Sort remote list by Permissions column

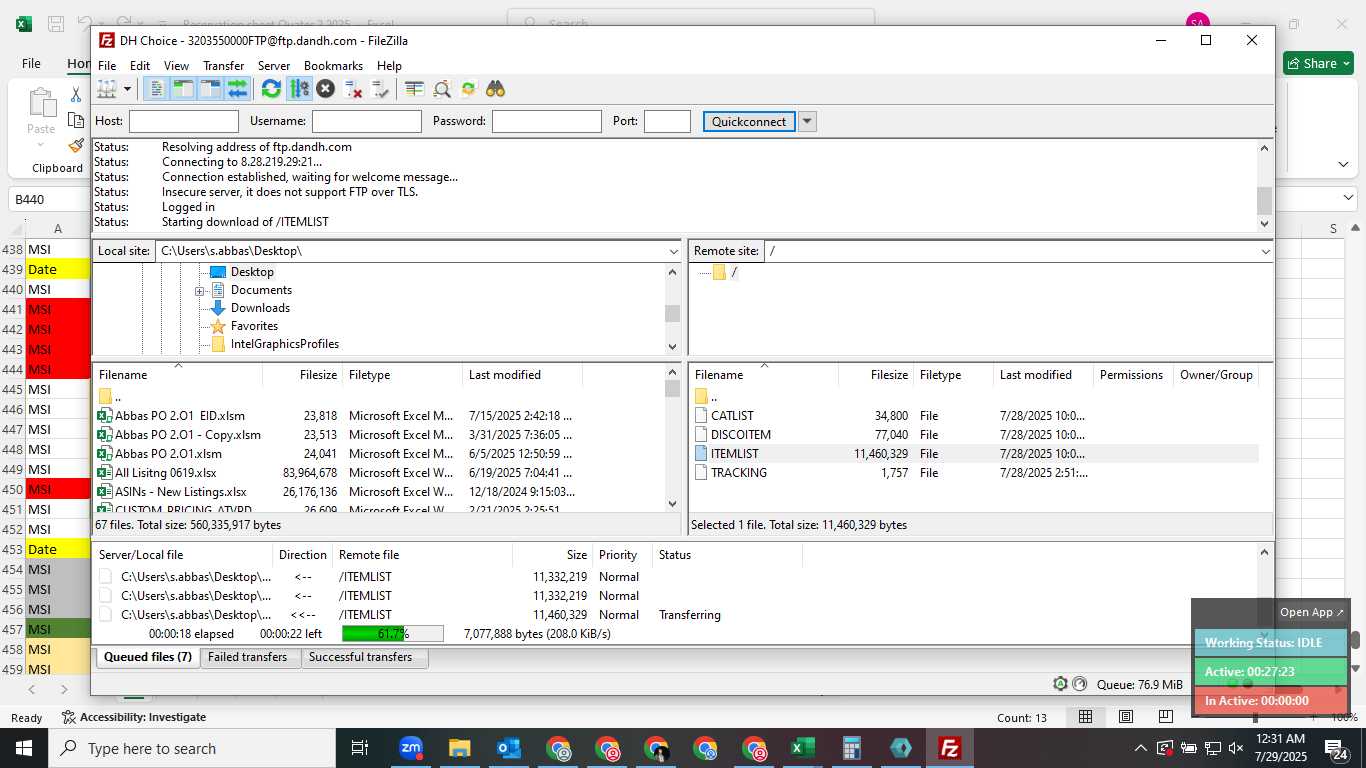pyautogui.click(x=1132, y=375)
